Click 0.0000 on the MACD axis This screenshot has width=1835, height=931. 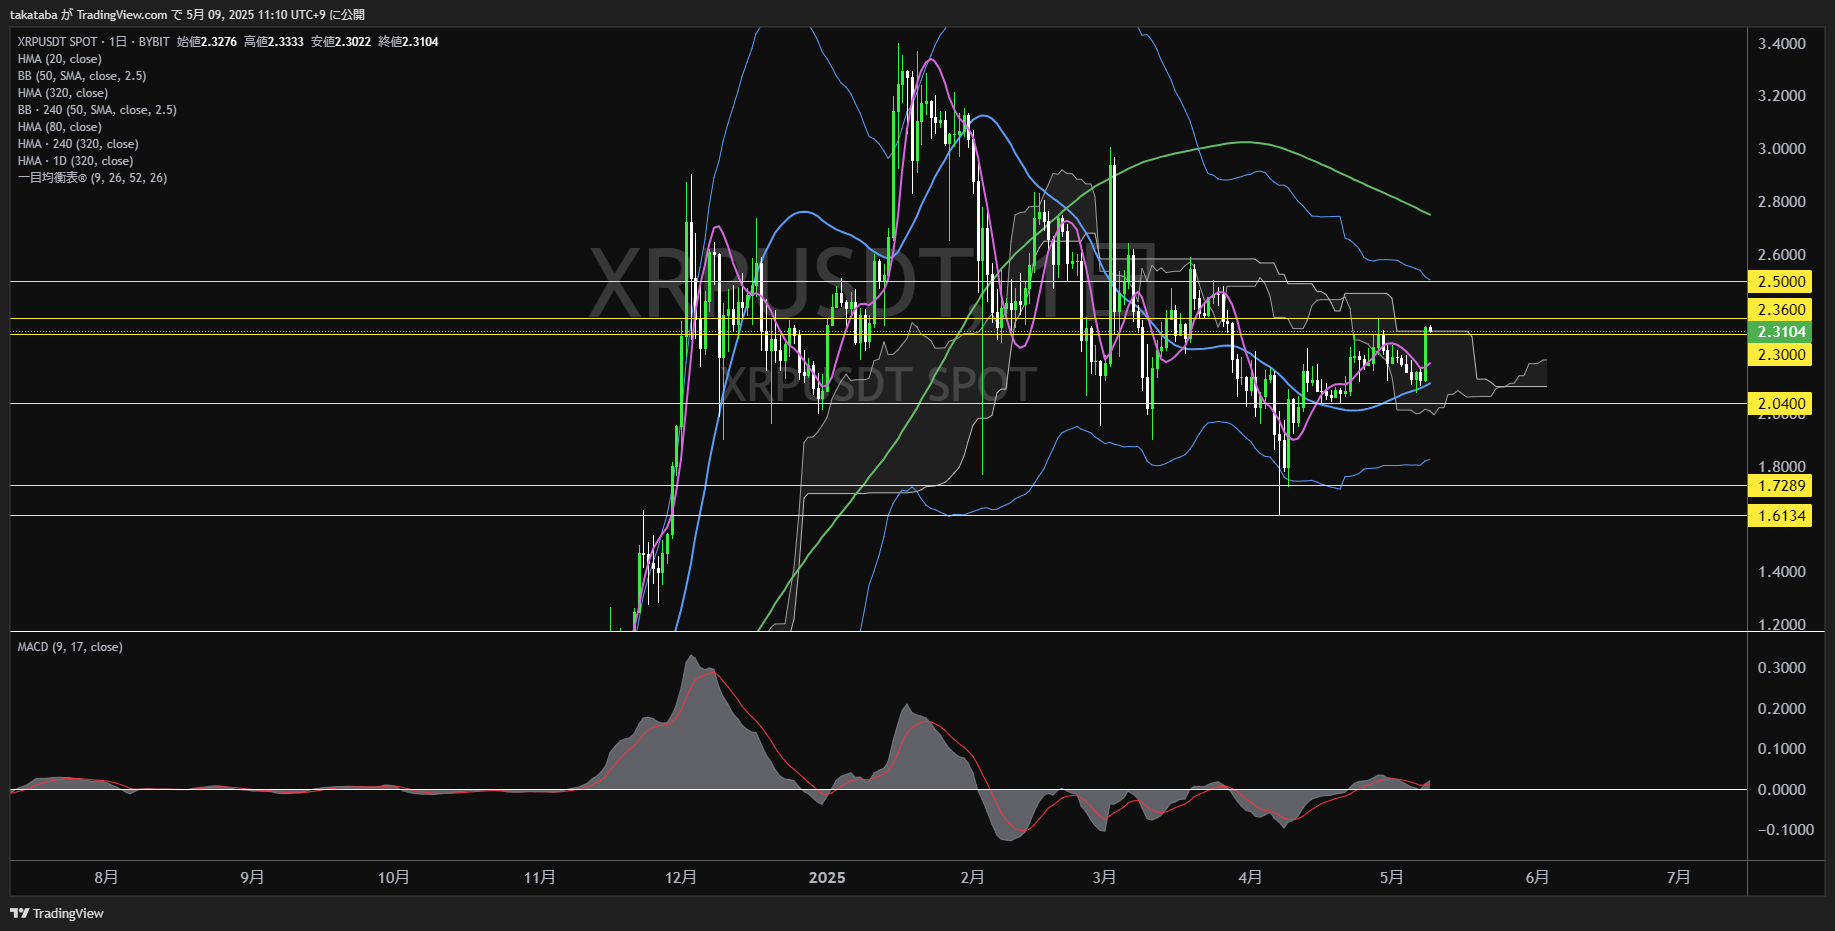point(1782,790)
